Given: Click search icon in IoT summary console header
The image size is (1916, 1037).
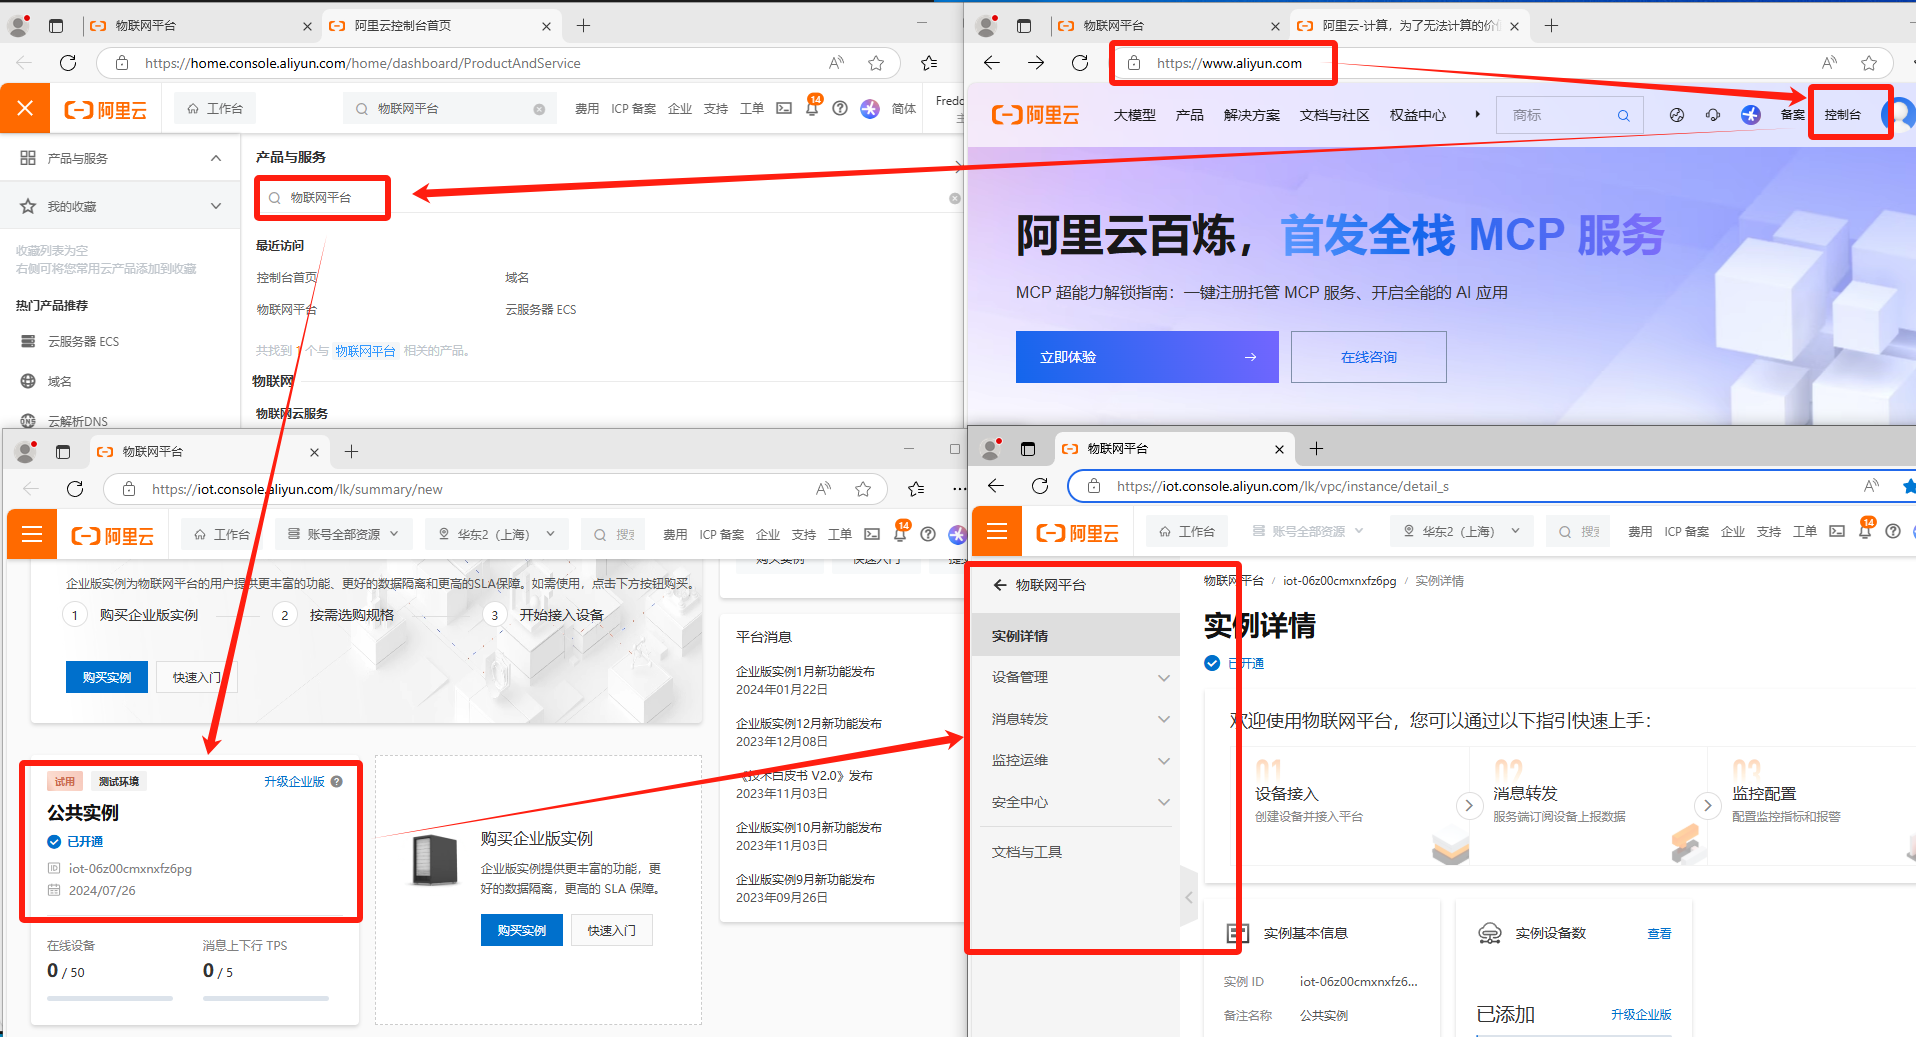Looking at the screenshot, I should [x=600, y=534].
